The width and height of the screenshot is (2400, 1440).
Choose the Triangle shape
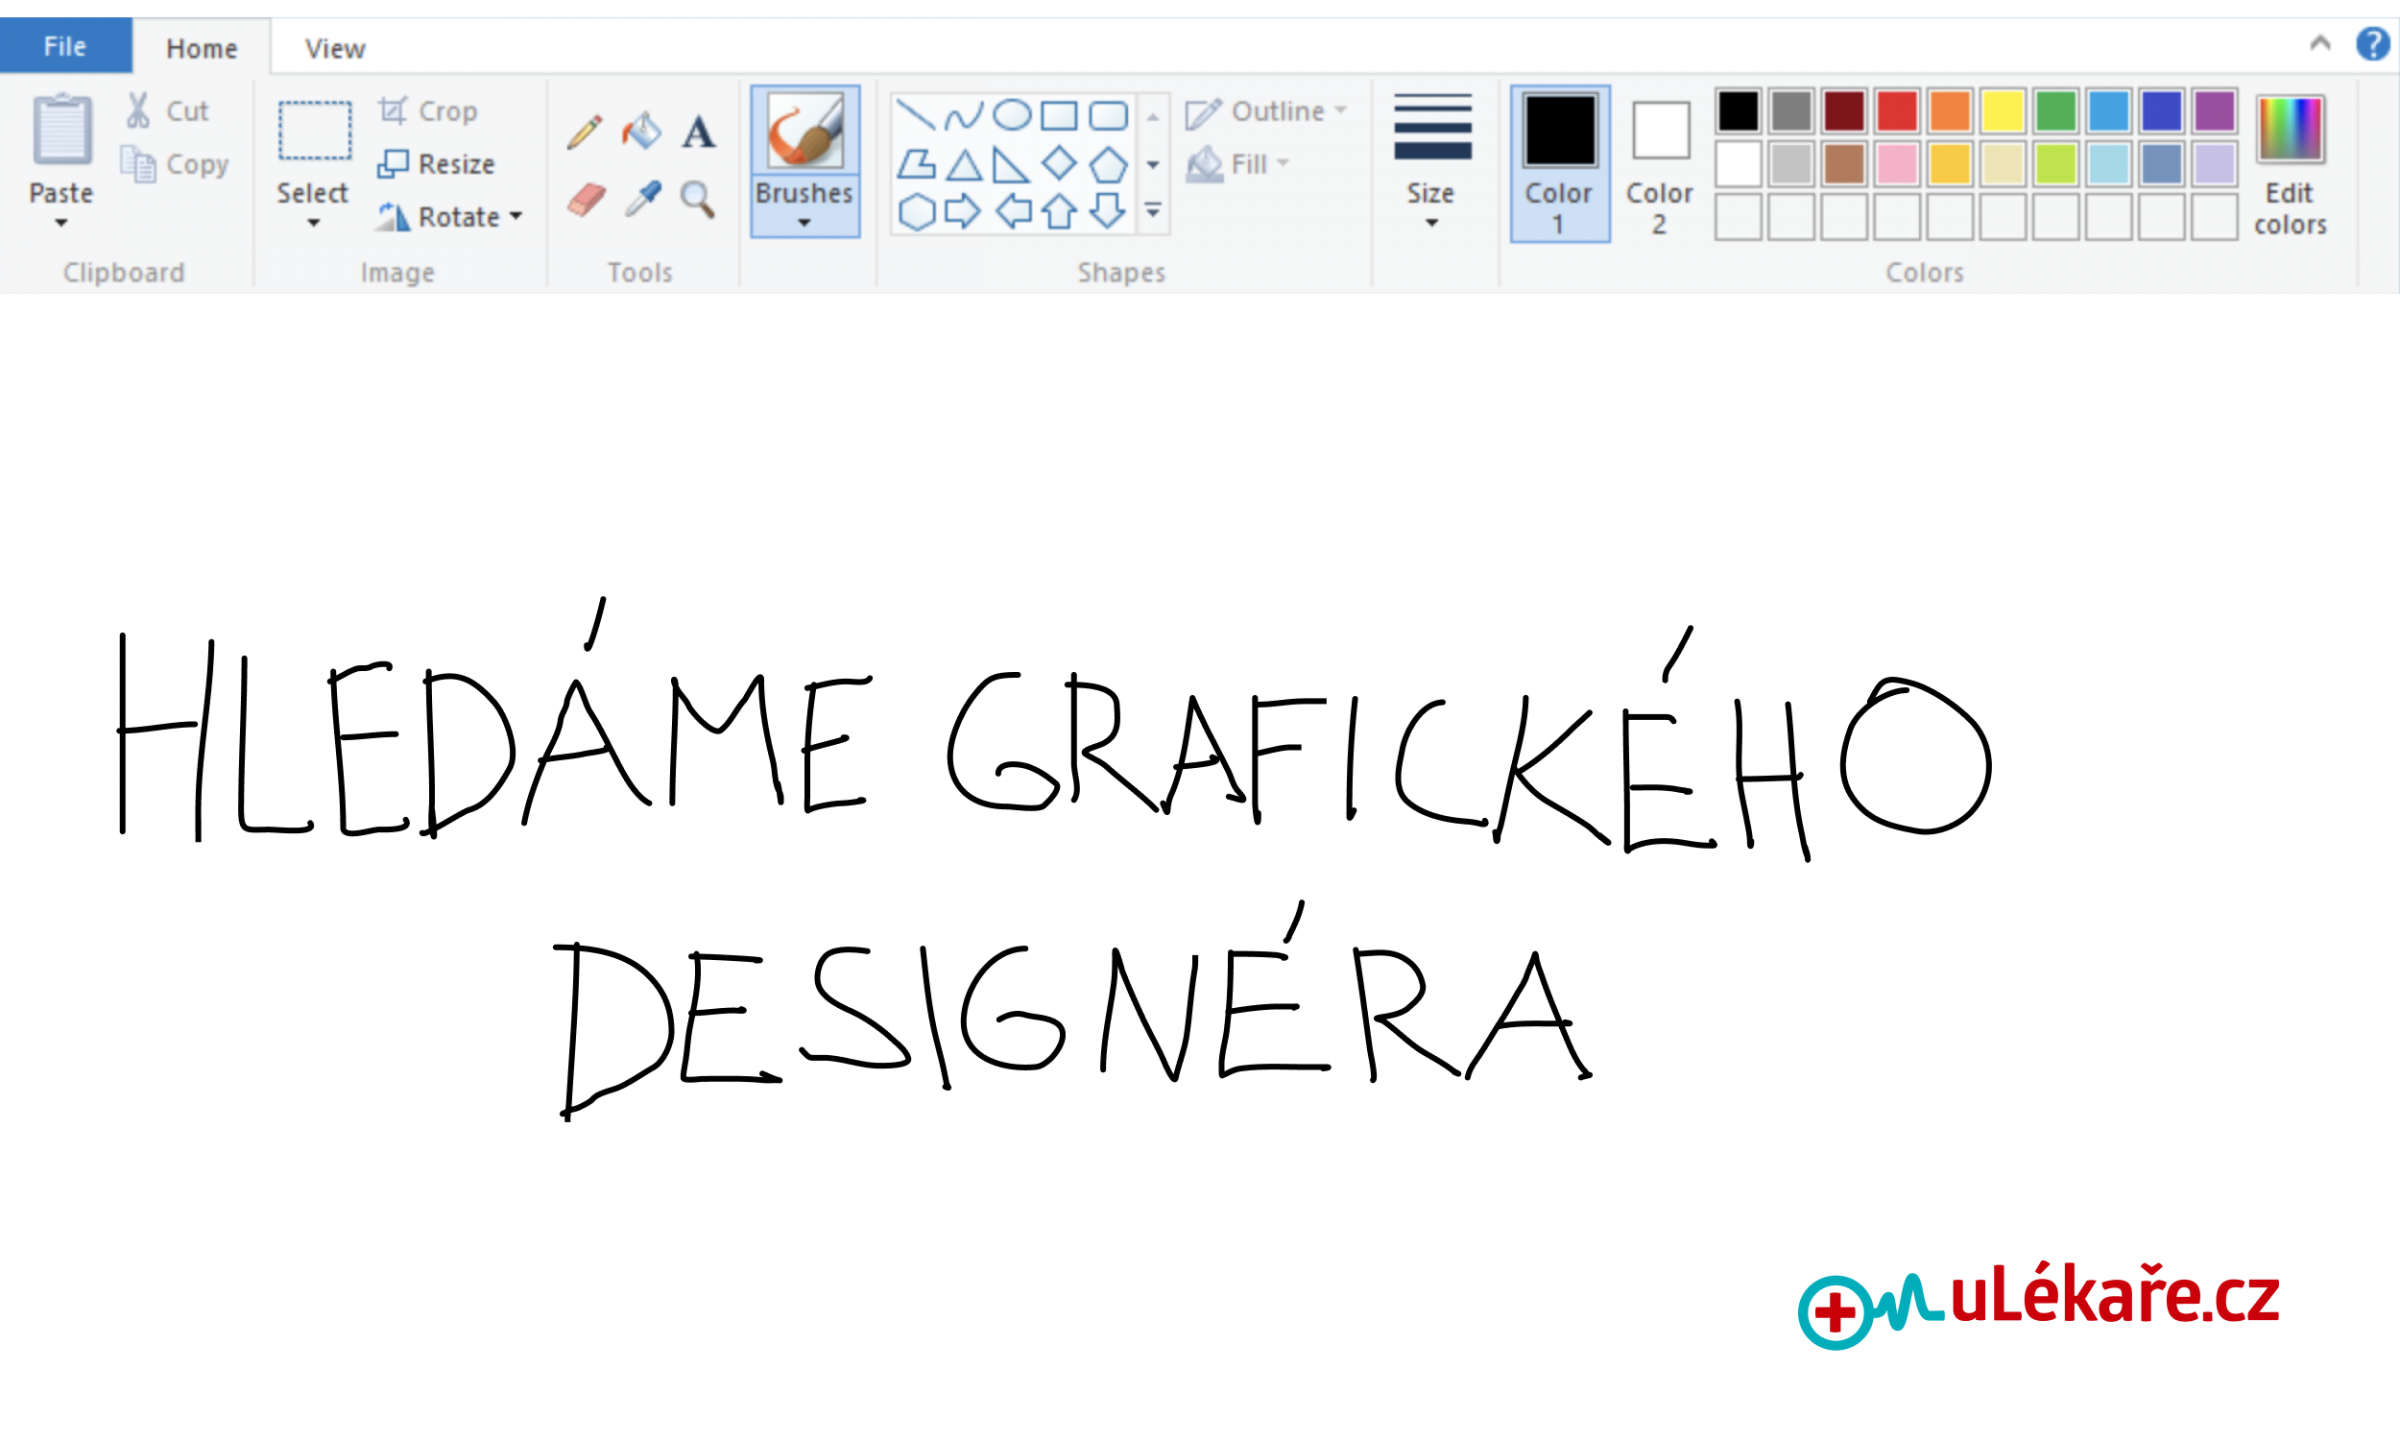964,164
